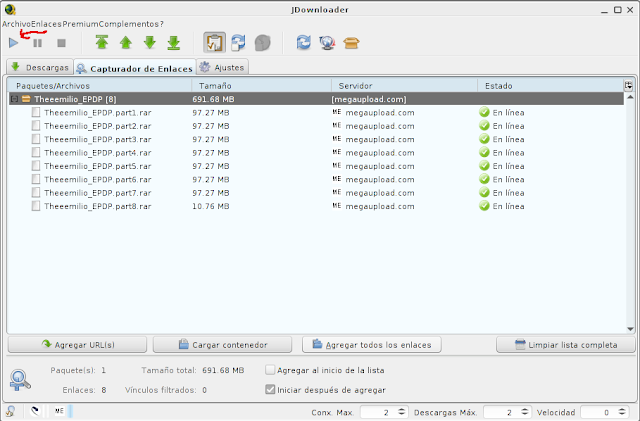Click 10.76 MB size of part8.rar

pyautogui.click(x=211, y=206)
